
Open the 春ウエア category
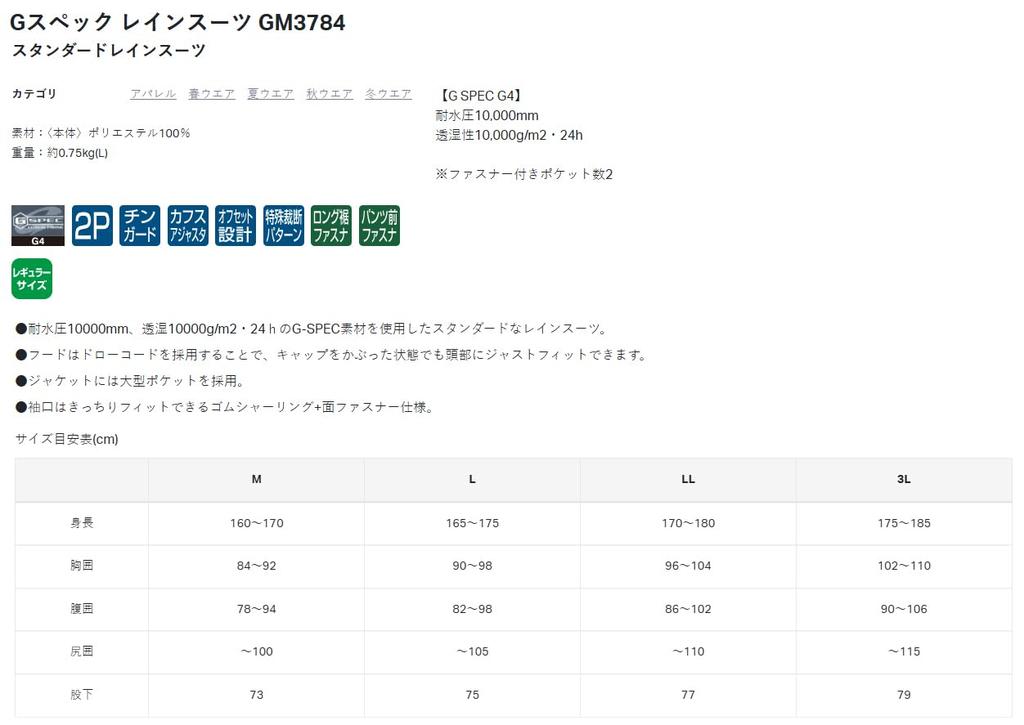pyautogui.click(x=211, y=93)
